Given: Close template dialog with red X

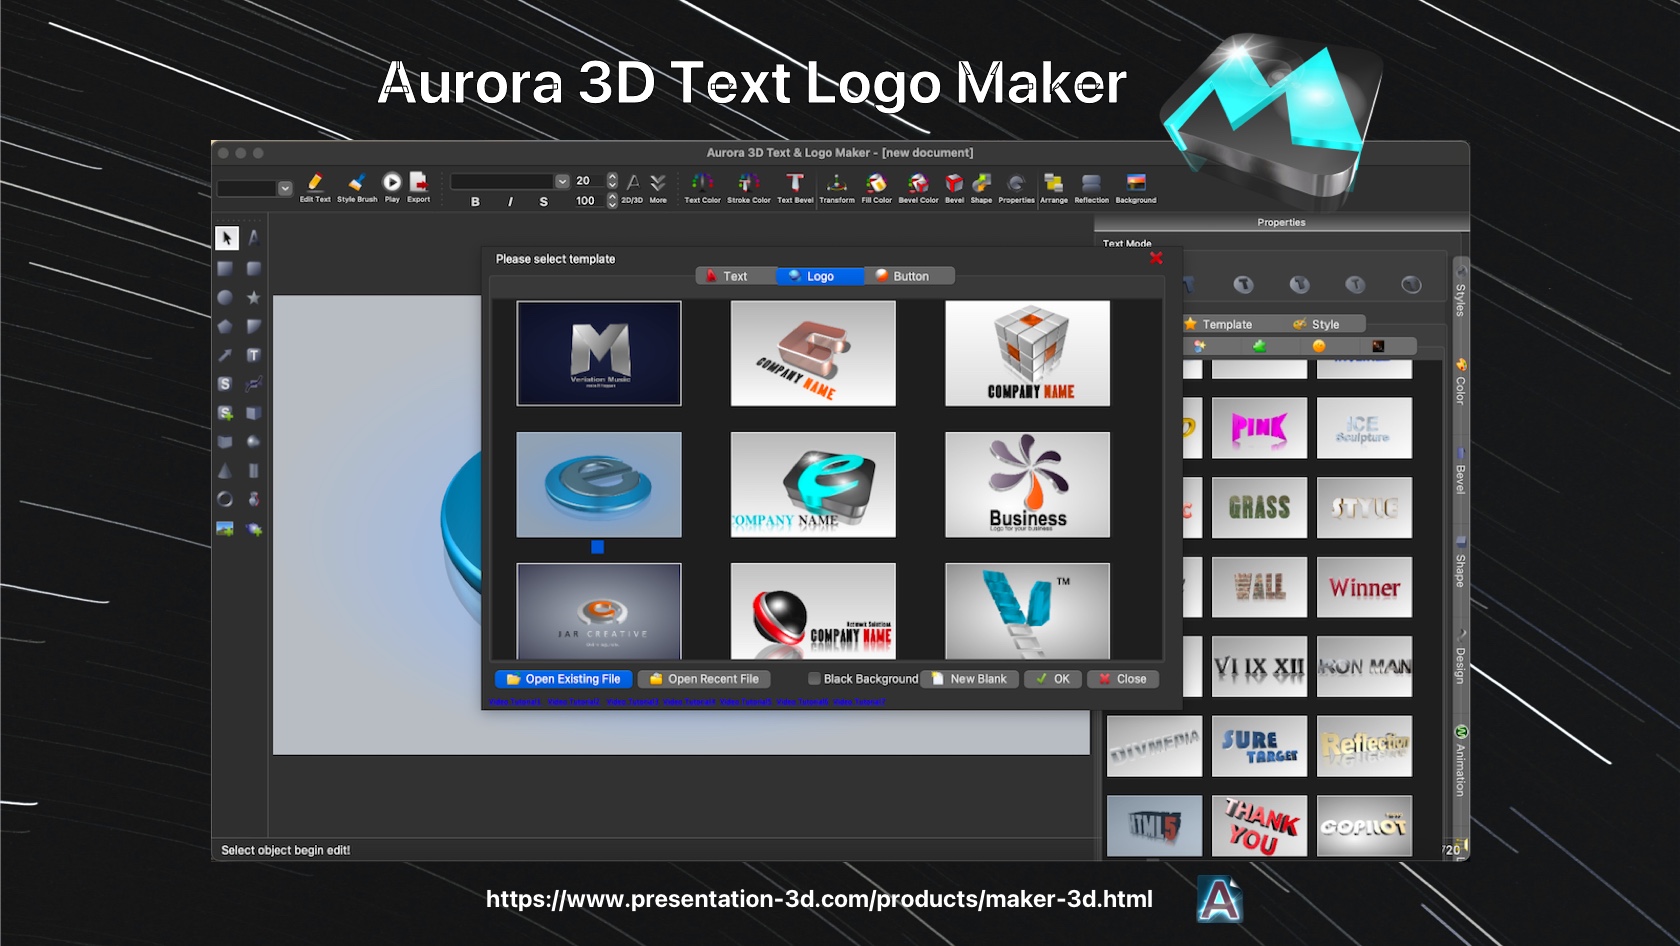Looking at the screenshot, I should [1156, 258].
